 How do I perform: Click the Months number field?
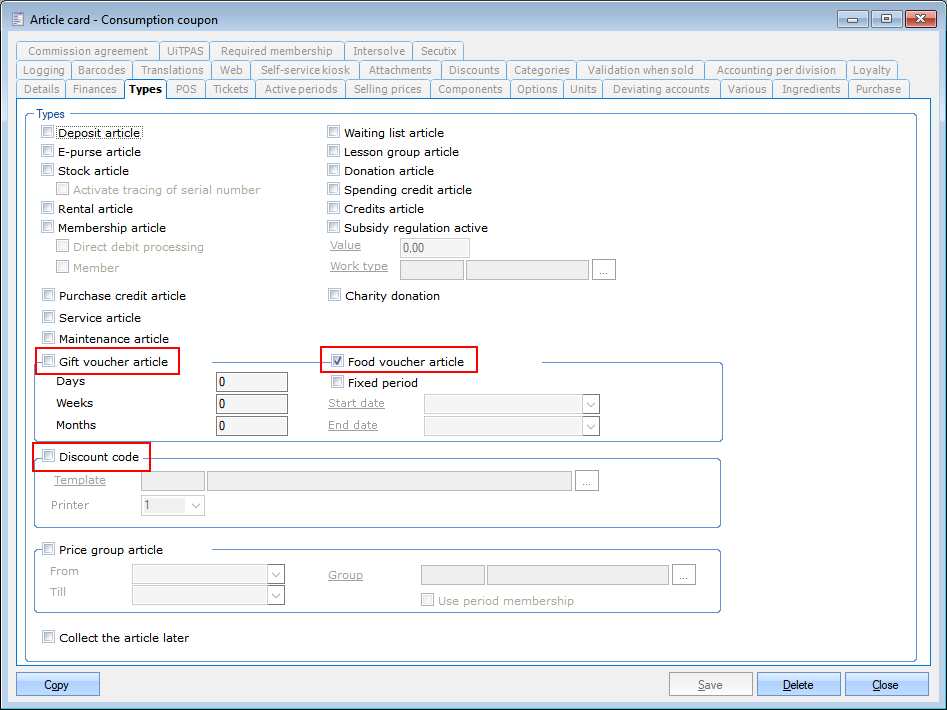252,426
